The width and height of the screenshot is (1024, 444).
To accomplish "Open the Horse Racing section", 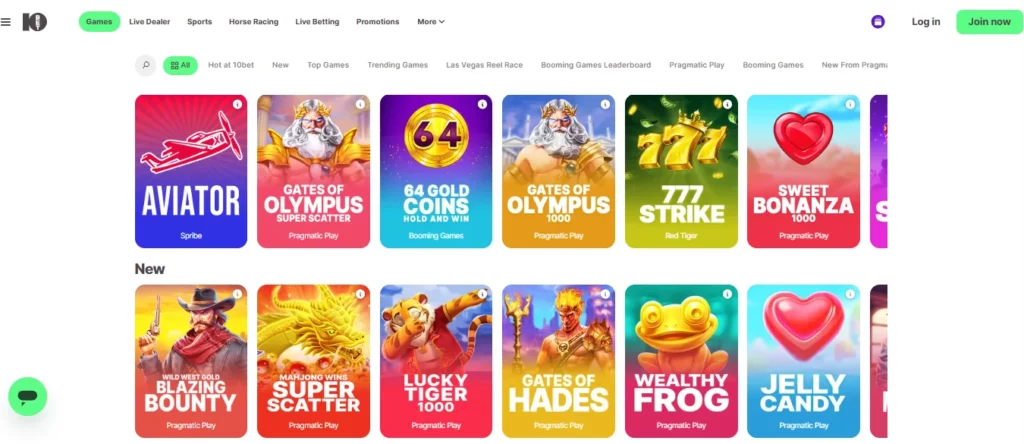I will 253,22.
